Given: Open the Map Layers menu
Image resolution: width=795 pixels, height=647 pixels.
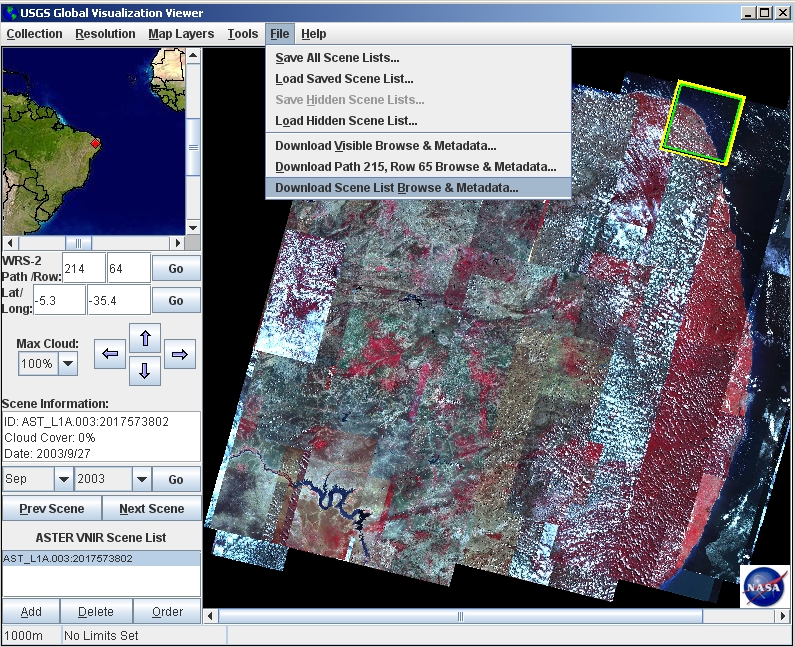Looking at the screenshot, I should tap(181, 34).
